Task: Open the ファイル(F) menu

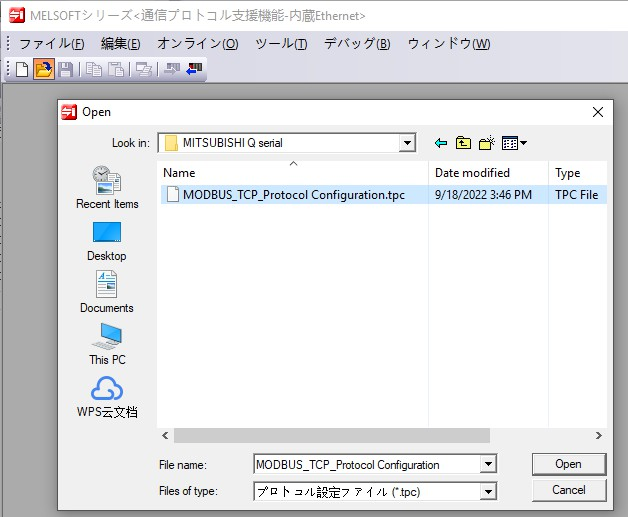Action: coord(52,44)
